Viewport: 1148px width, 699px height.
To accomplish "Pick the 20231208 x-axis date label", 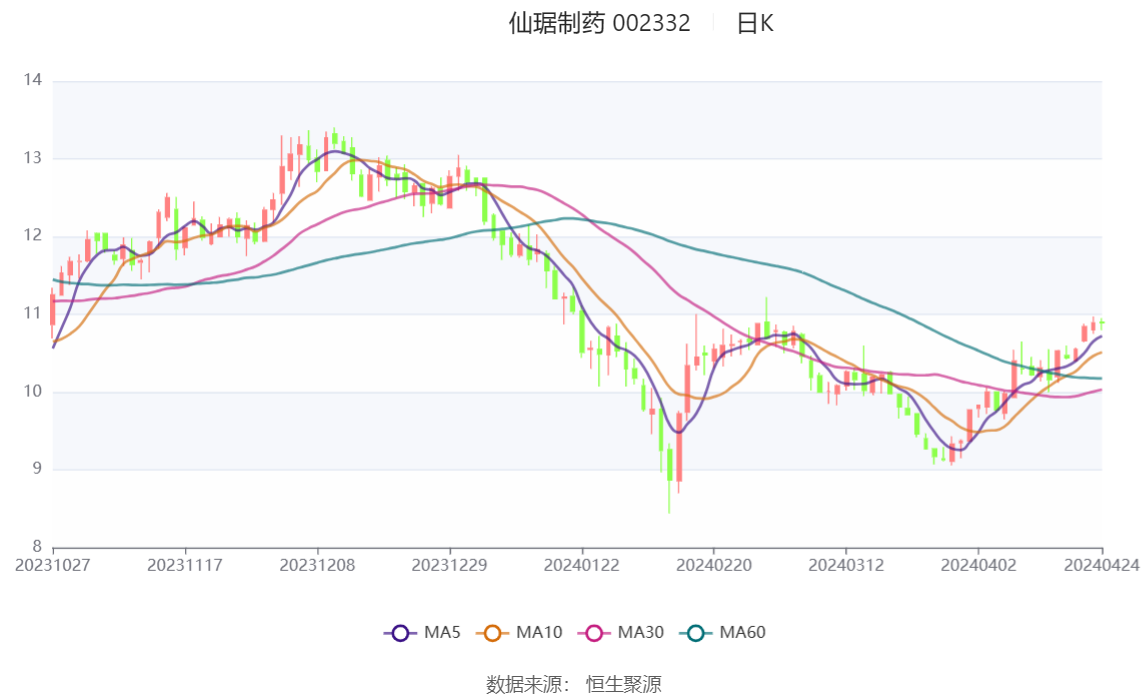I will click(318, 565).
